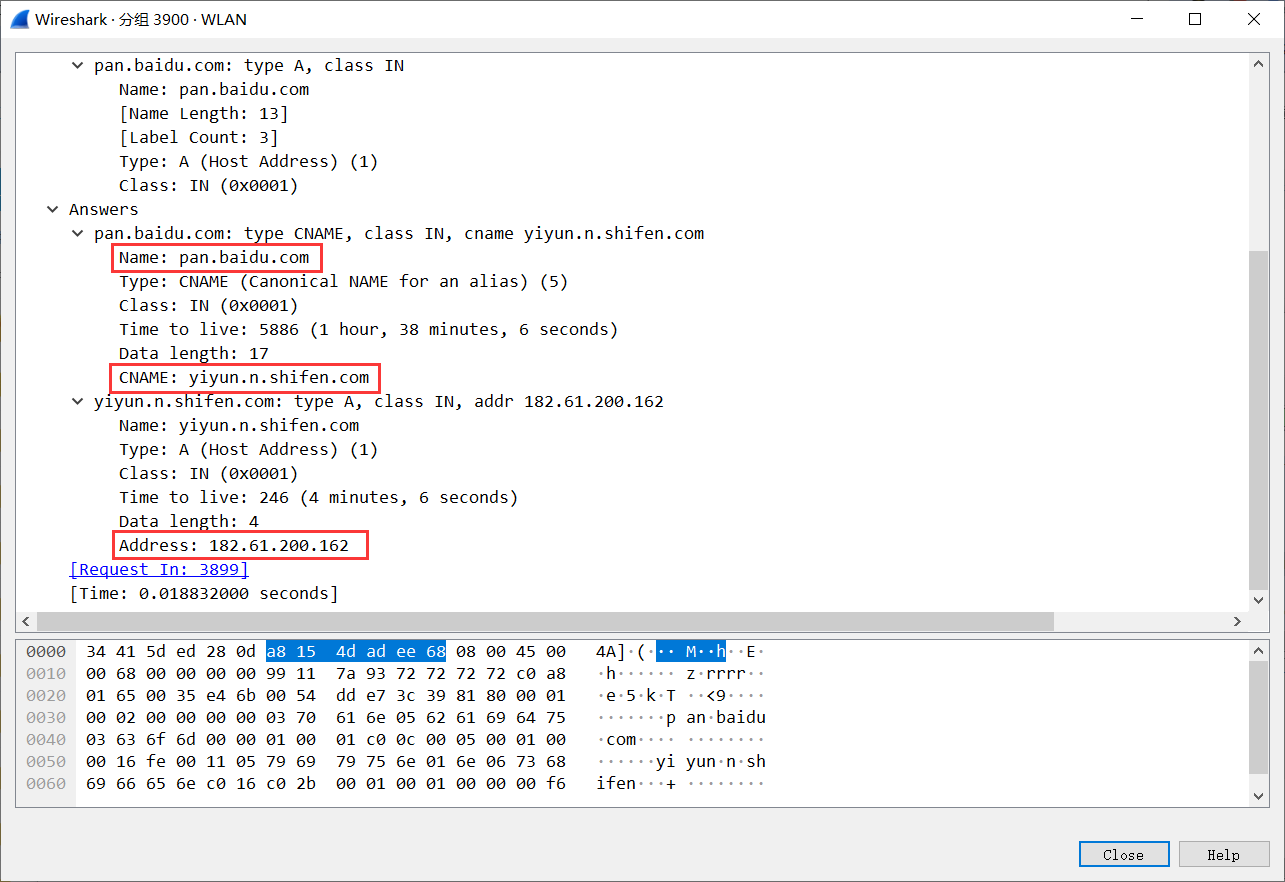Click the hex pane scroll down arrow
1285x882 pixels.
pyautogui.click(x=1259, y=795)
